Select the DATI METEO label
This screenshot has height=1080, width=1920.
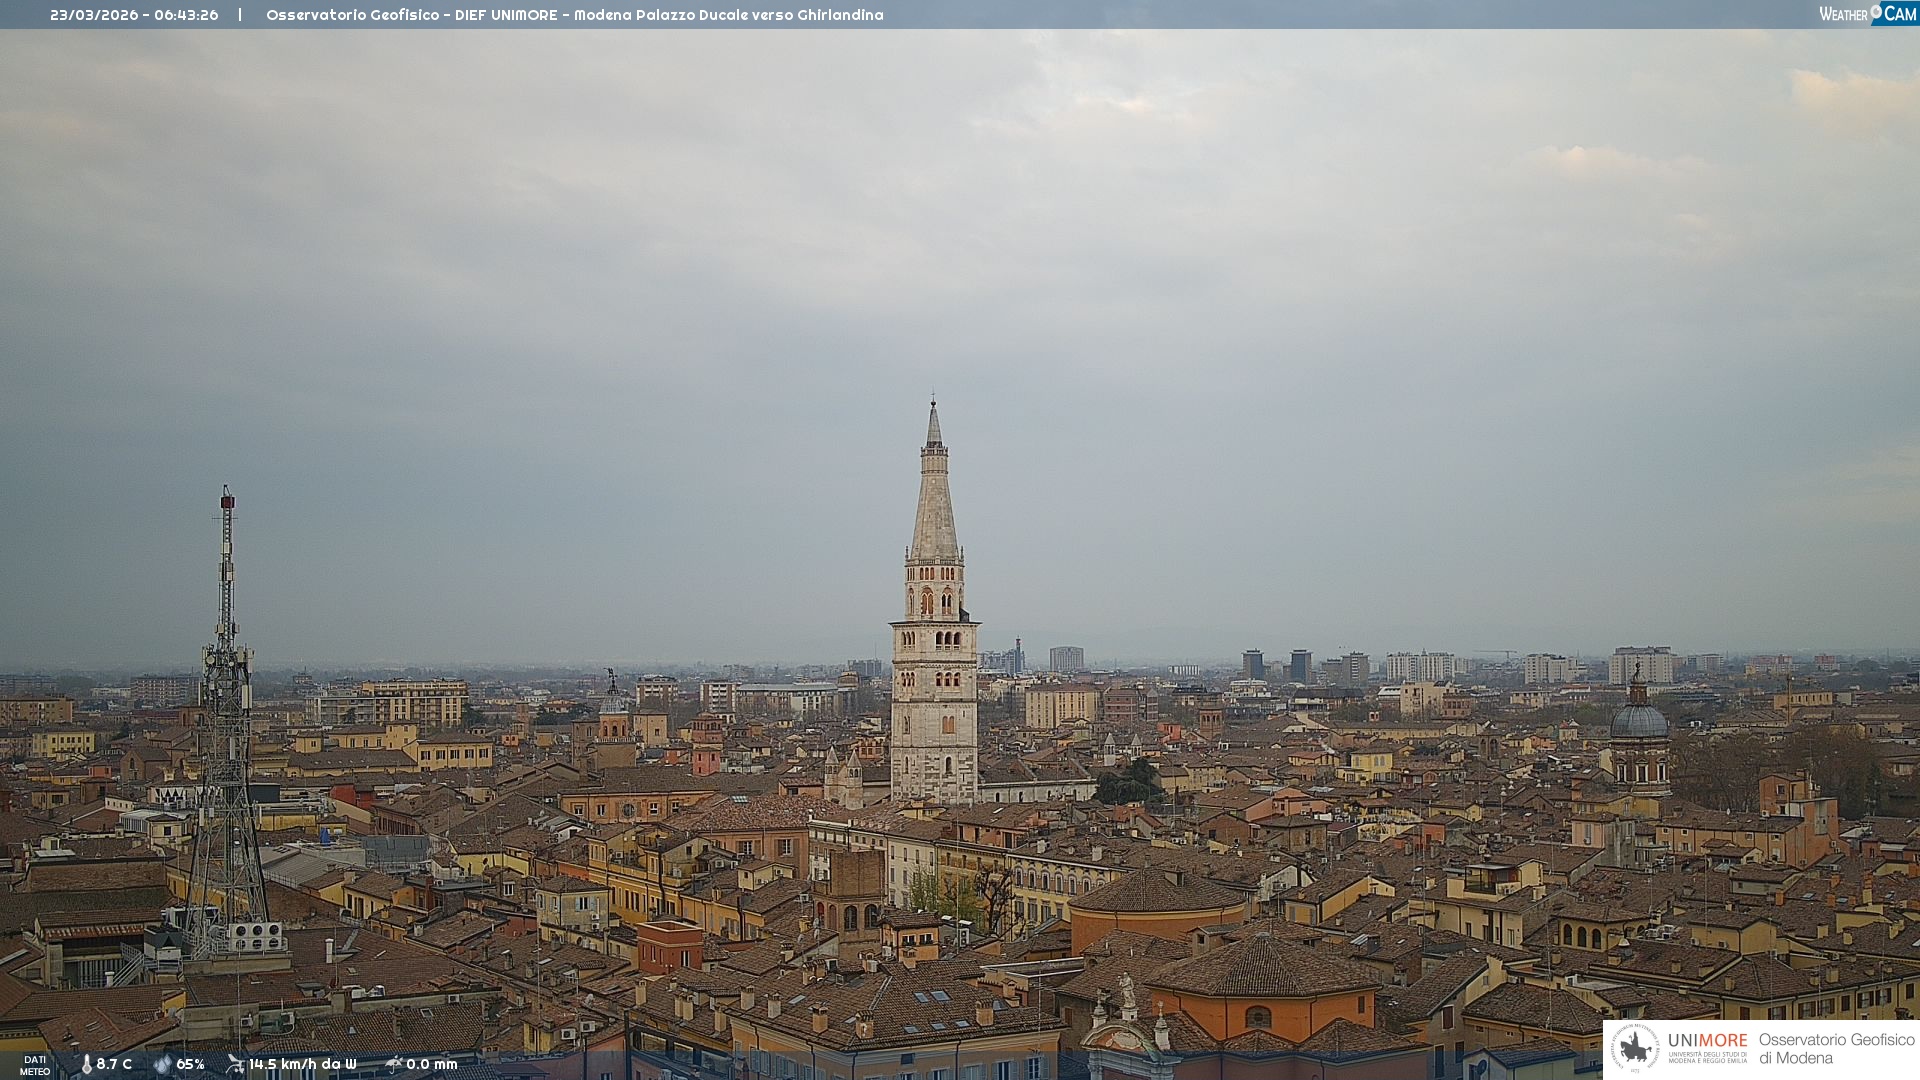click(x=35, y=1065)
